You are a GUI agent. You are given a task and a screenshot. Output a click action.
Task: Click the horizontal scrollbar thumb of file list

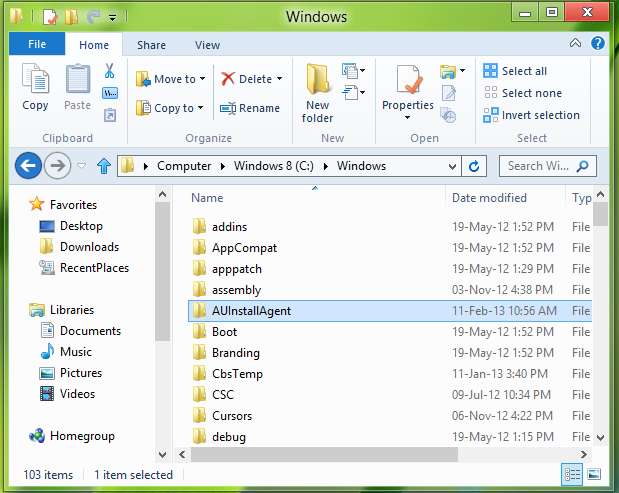(324, 454)
